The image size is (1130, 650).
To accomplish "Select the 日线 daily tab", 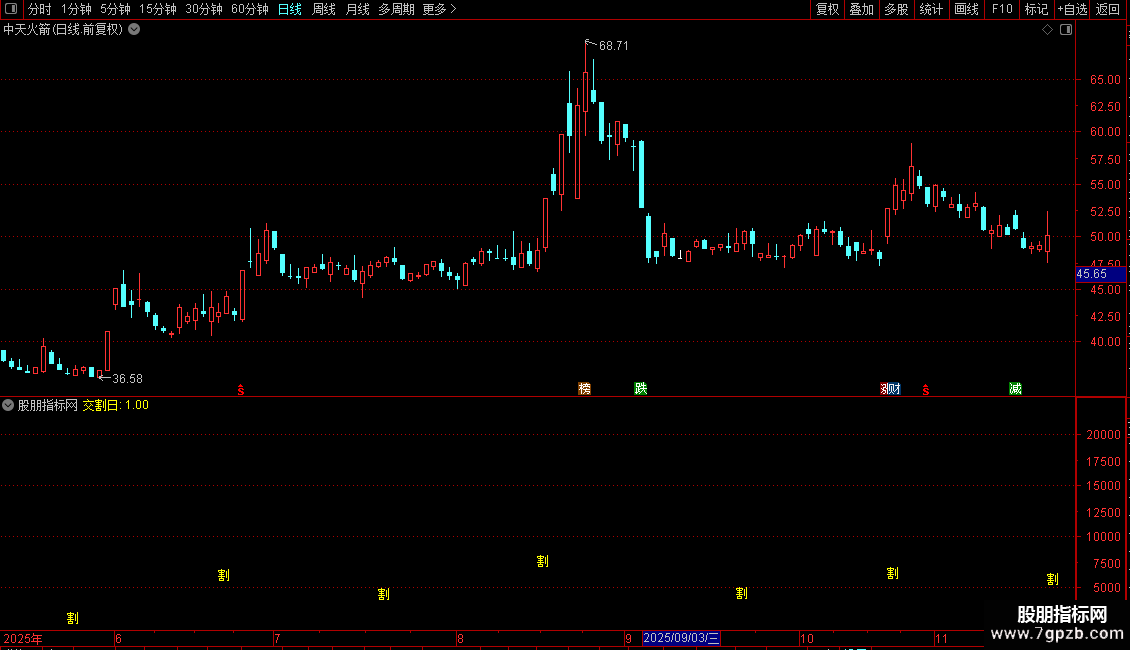I will [290, 9].
